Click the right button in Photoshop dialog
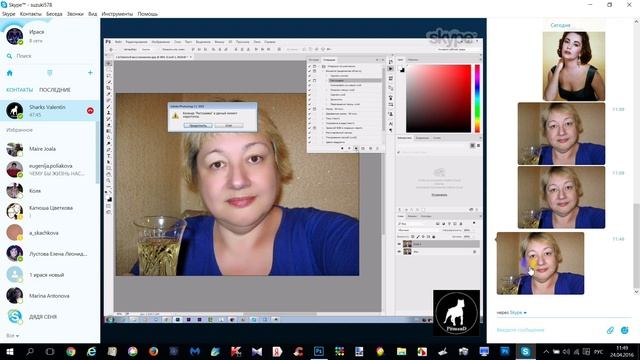Screen dimensions: 640x360 [229, 125]
